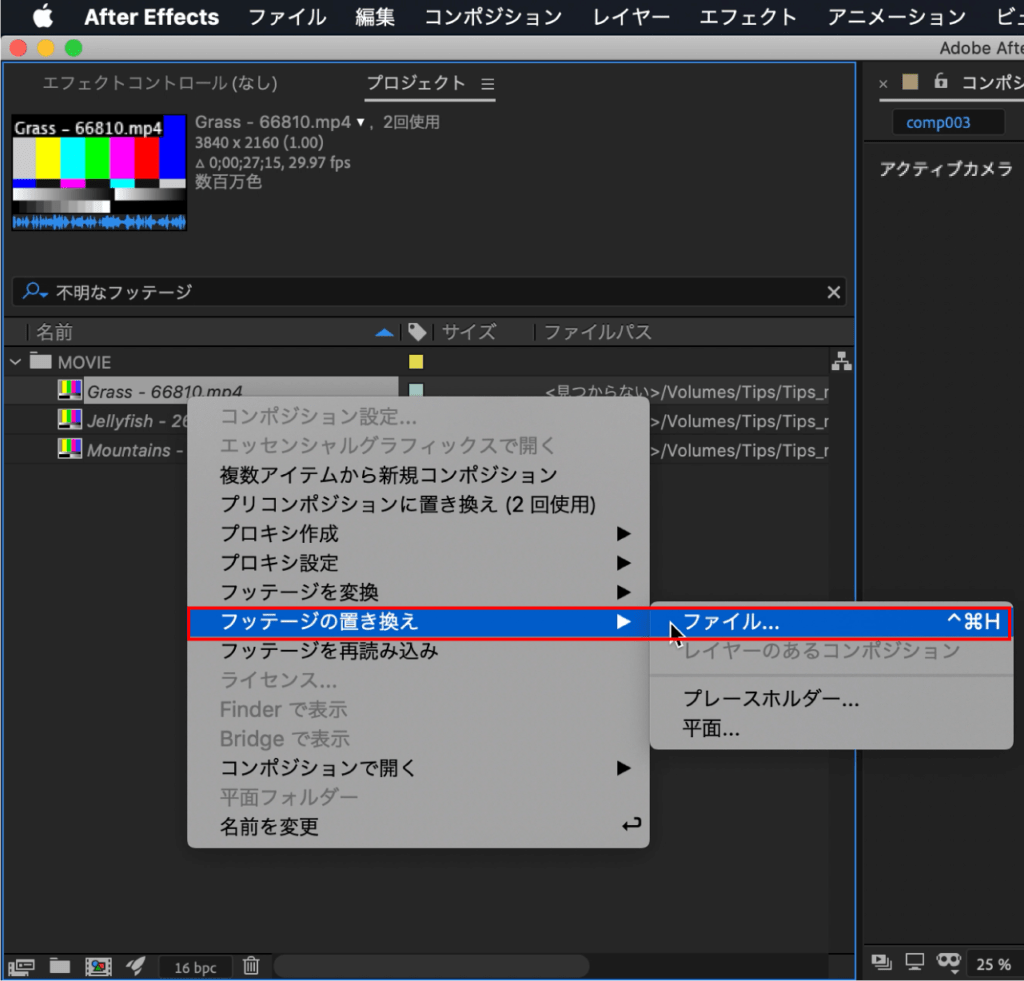Viewport: 1024px width, 981px height.
Task: Click the monitor preview icon in viewer footer
Action: tap(914, 961)
